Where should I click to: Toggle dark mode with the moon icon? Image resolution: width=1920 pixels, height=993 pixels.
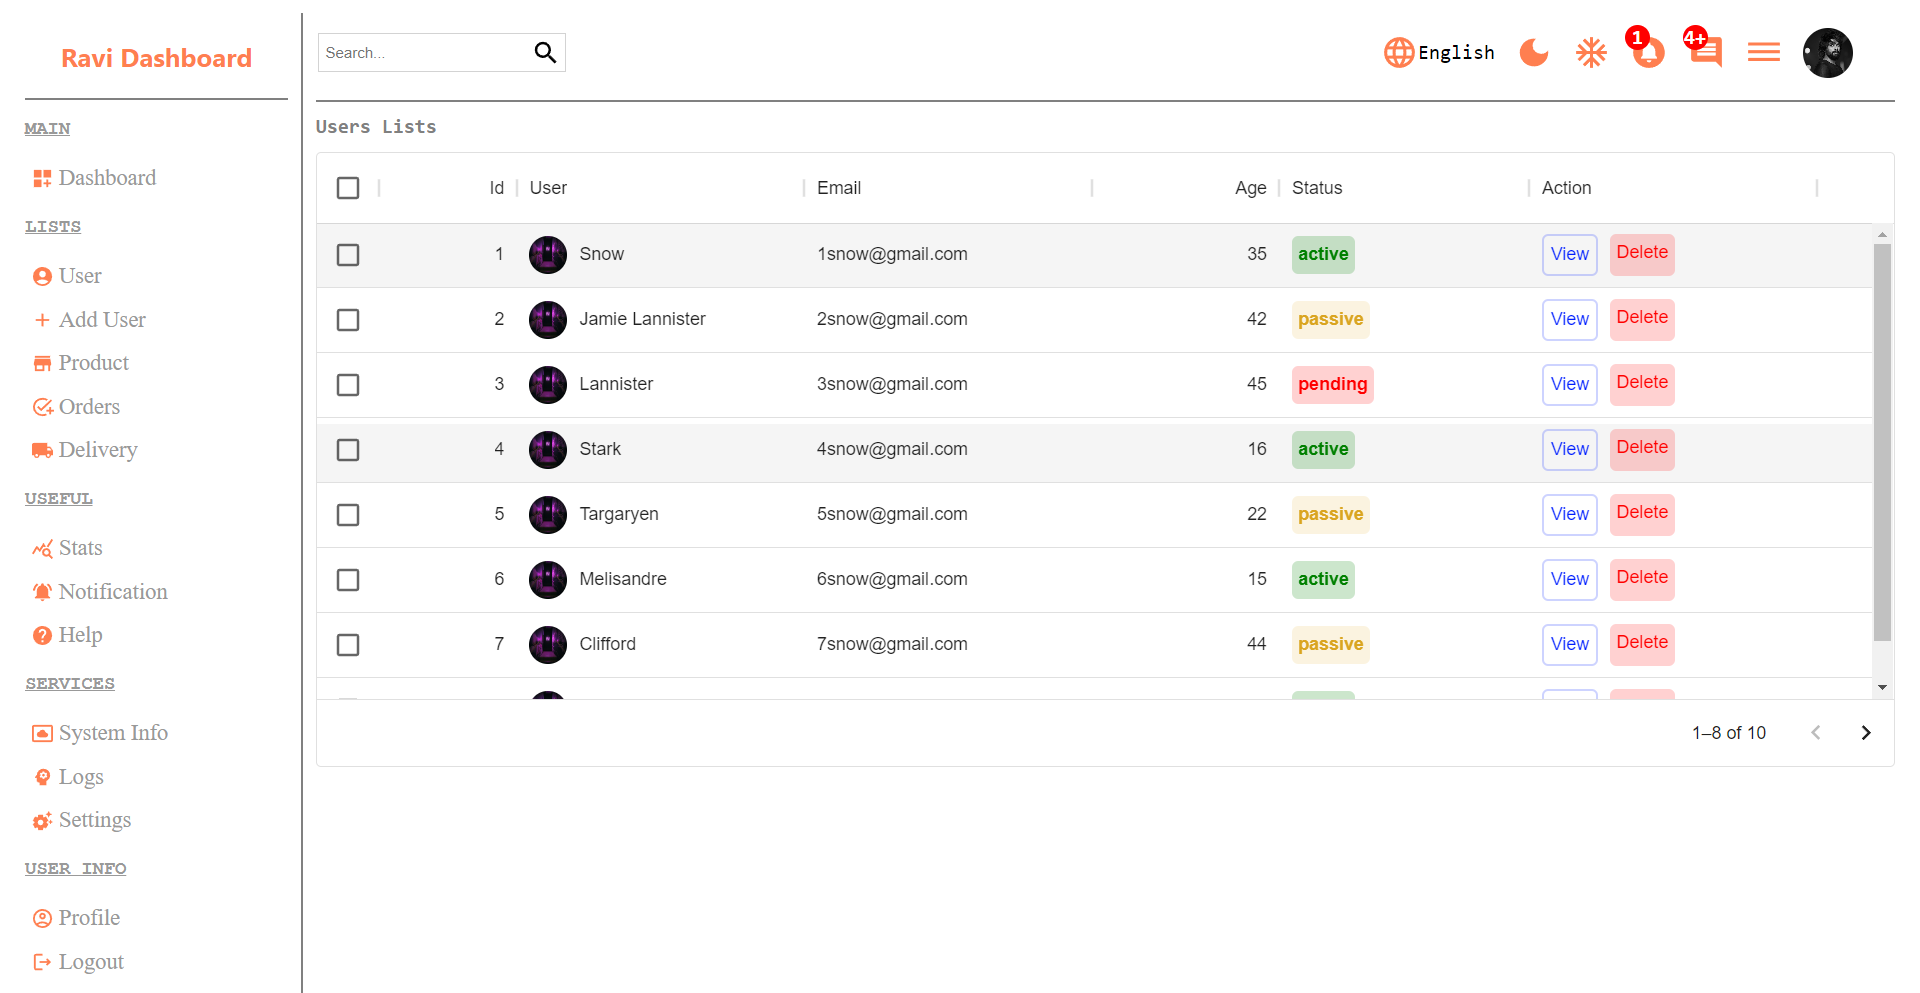[x=1533, y=52]
